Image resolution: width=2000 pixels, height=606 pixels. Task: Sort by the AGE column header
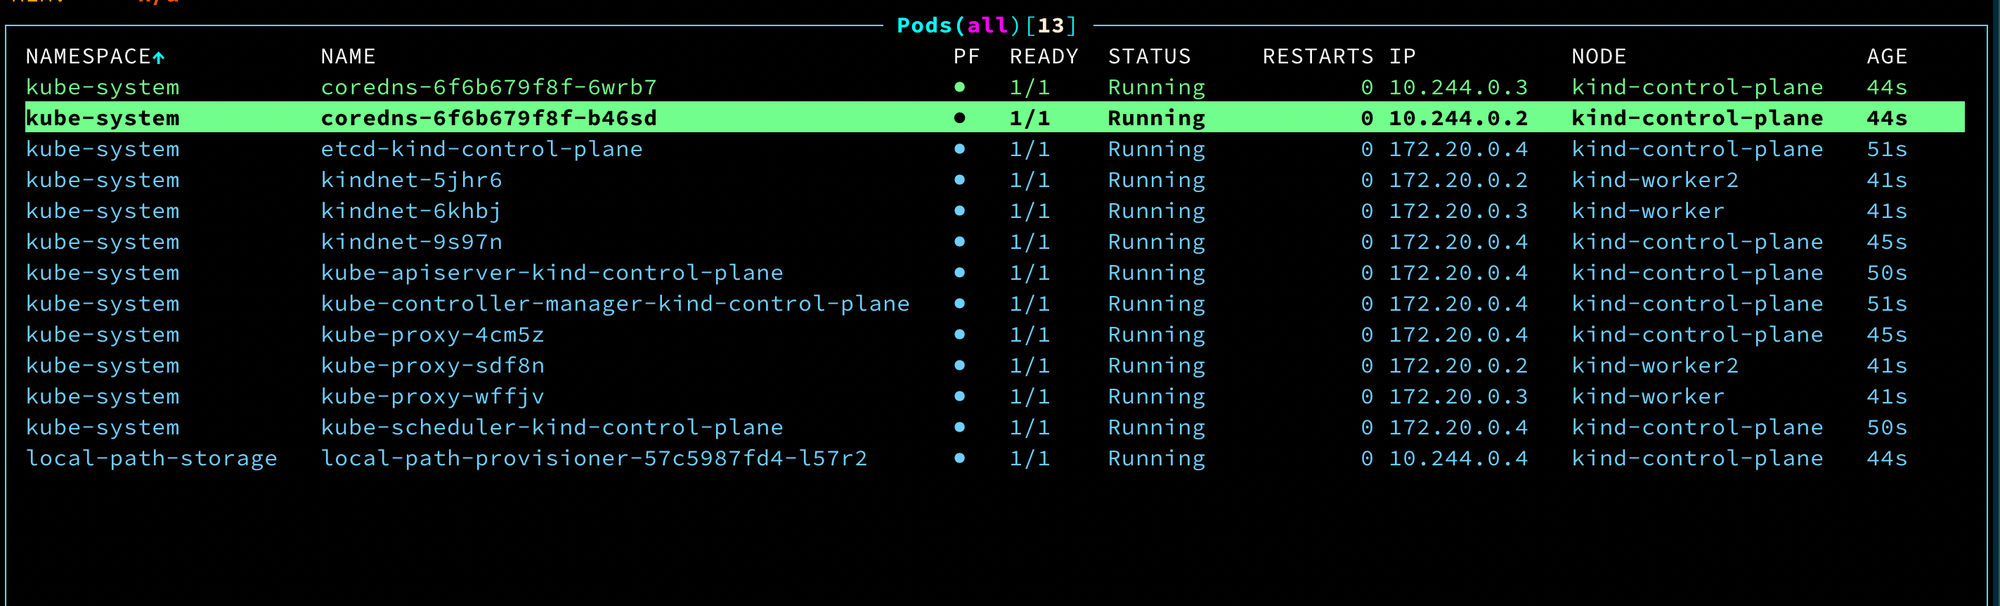point(1887,57)
